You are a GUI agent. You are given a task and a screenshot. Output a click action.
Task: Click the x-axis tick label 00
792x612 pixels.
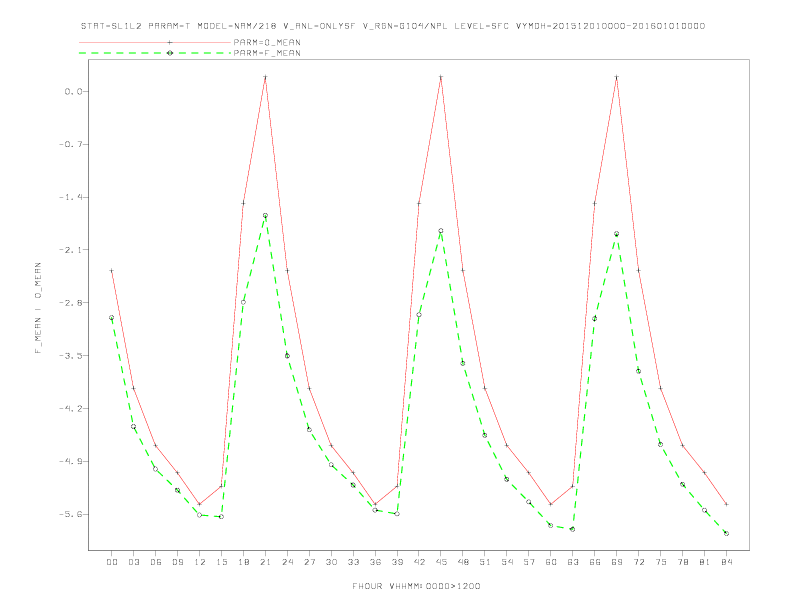(x=112, y=562)
